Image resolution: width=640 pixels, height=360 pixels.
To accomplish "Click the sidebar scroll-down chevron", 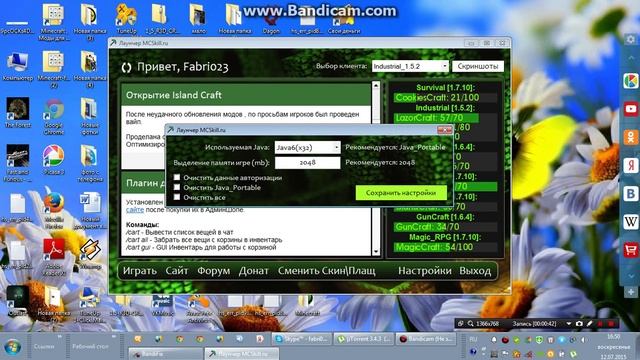I will [x=631, y=276].
